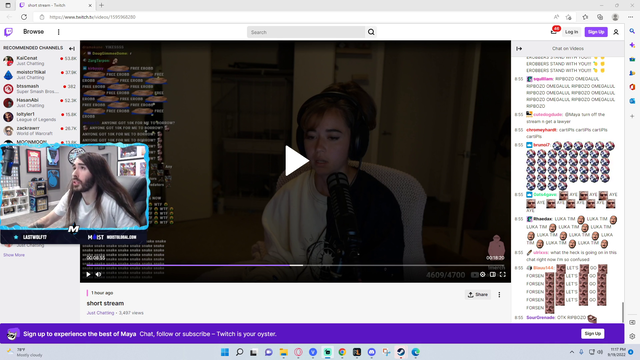Open File Explorer from taskbar

click(x=283, y=352)
